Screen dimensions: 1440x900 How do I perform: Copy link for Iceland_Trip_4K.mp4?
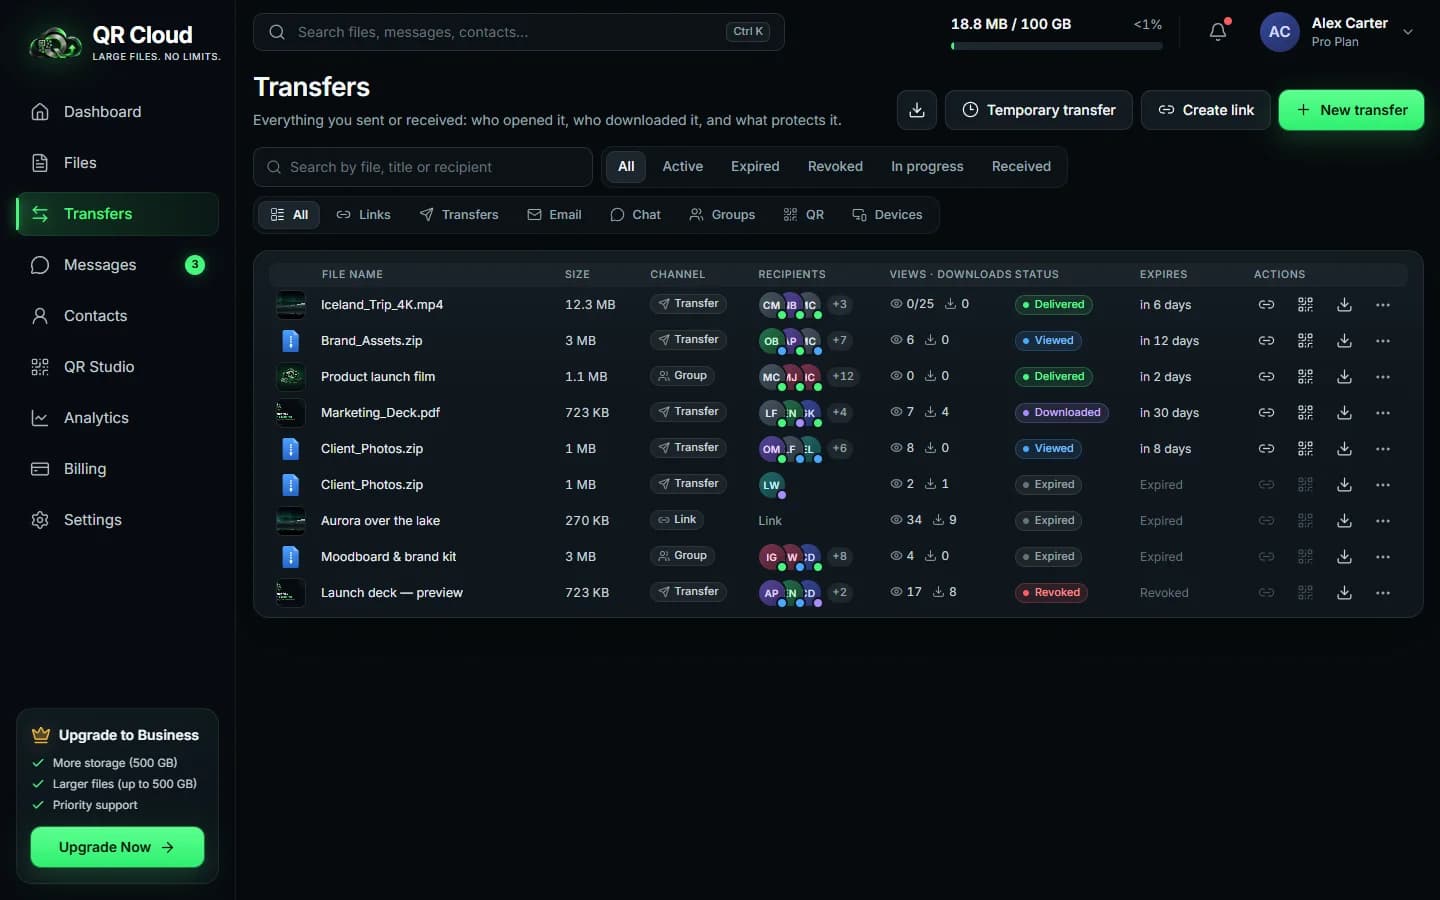pos(1266,305)
